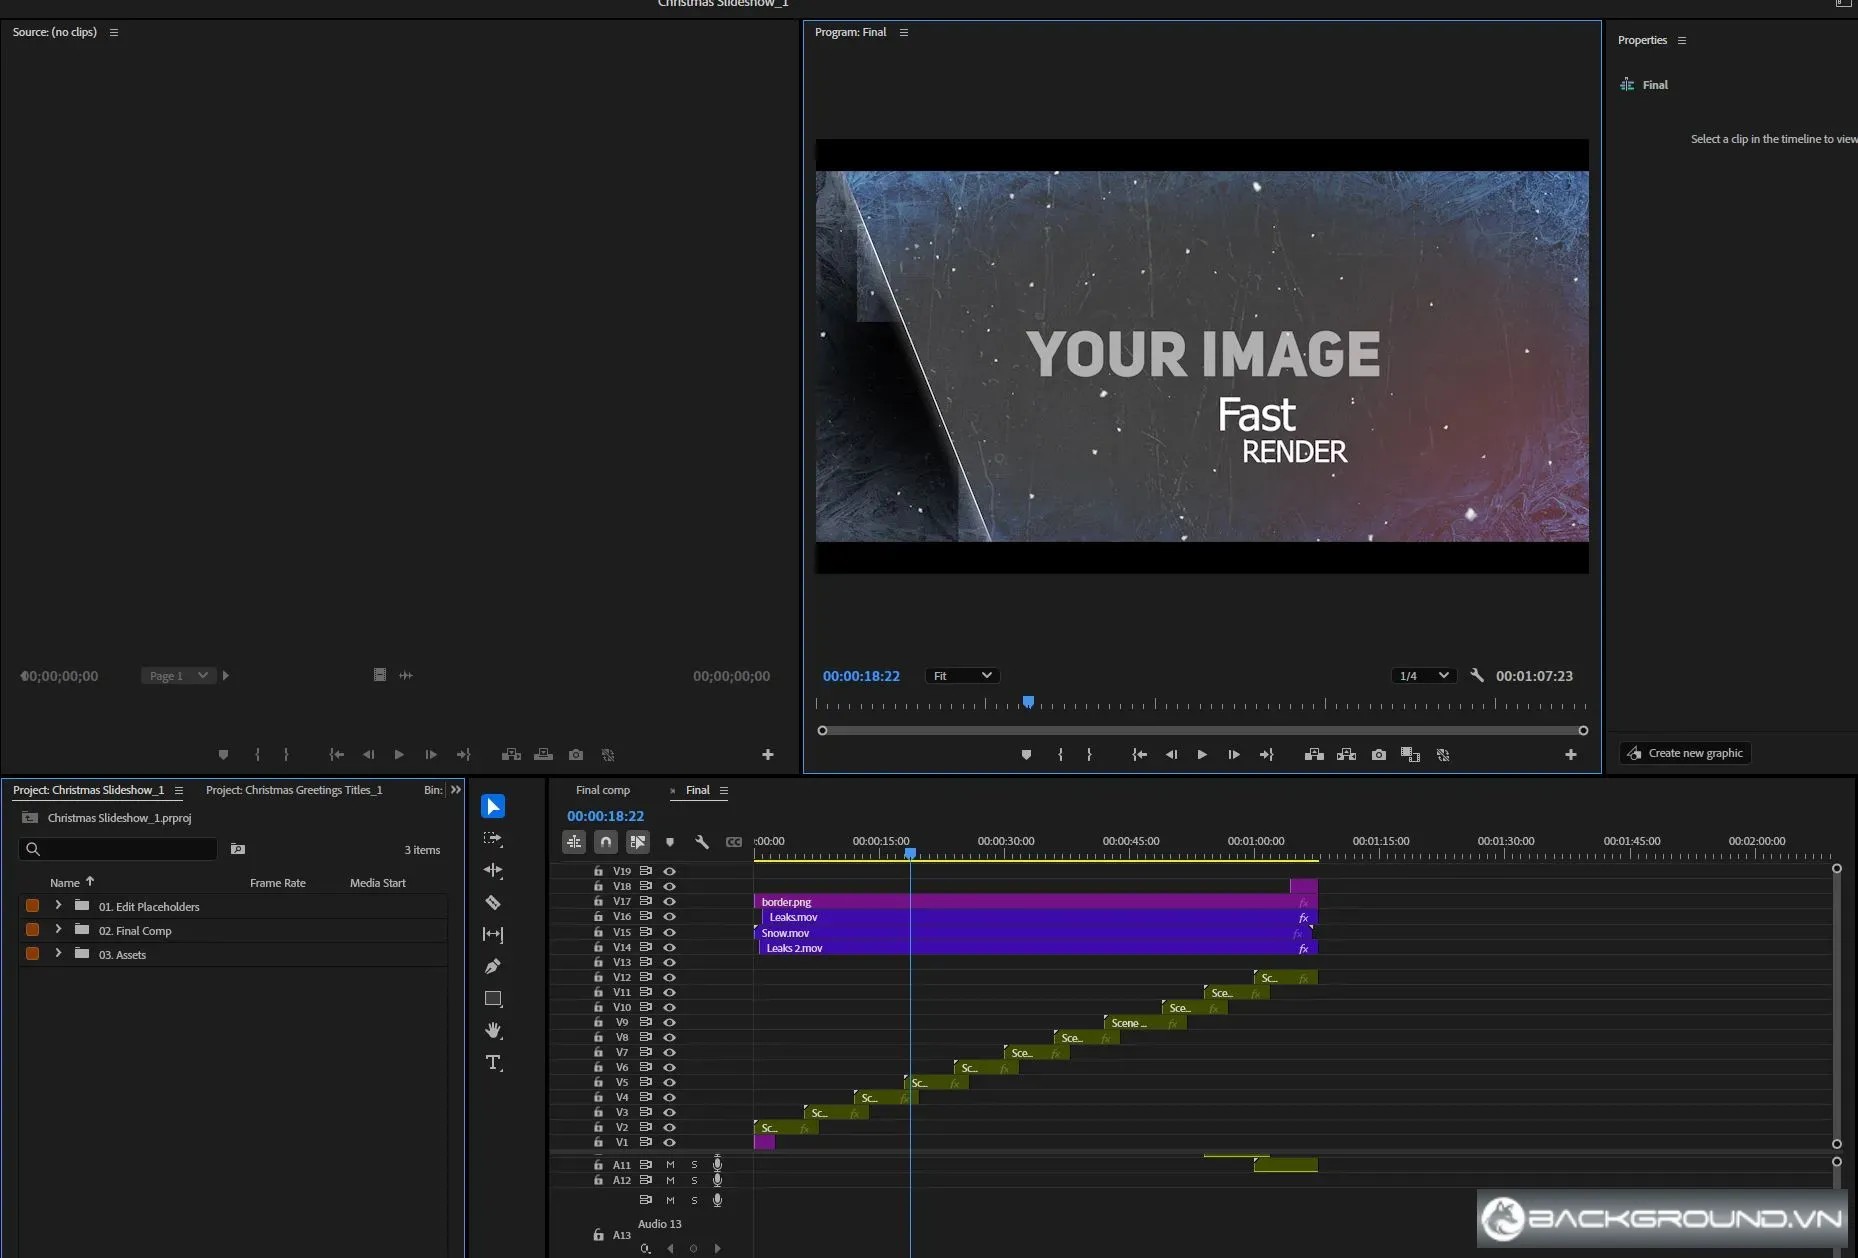Select the Razor tool

pos(493,903)
